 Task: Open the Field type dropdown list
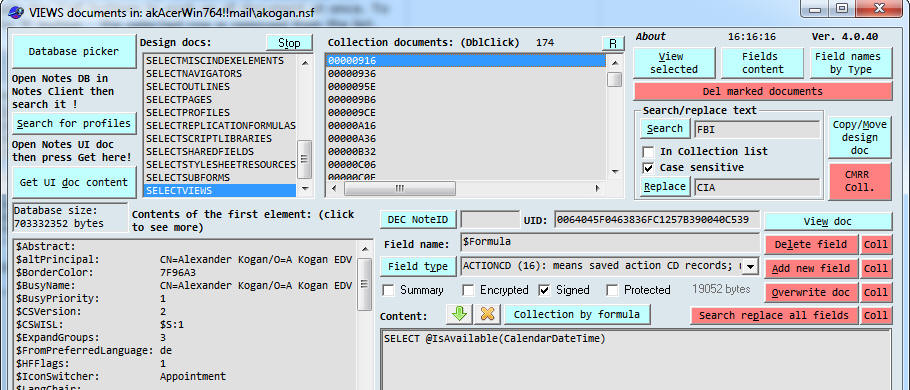click(750, 266)
